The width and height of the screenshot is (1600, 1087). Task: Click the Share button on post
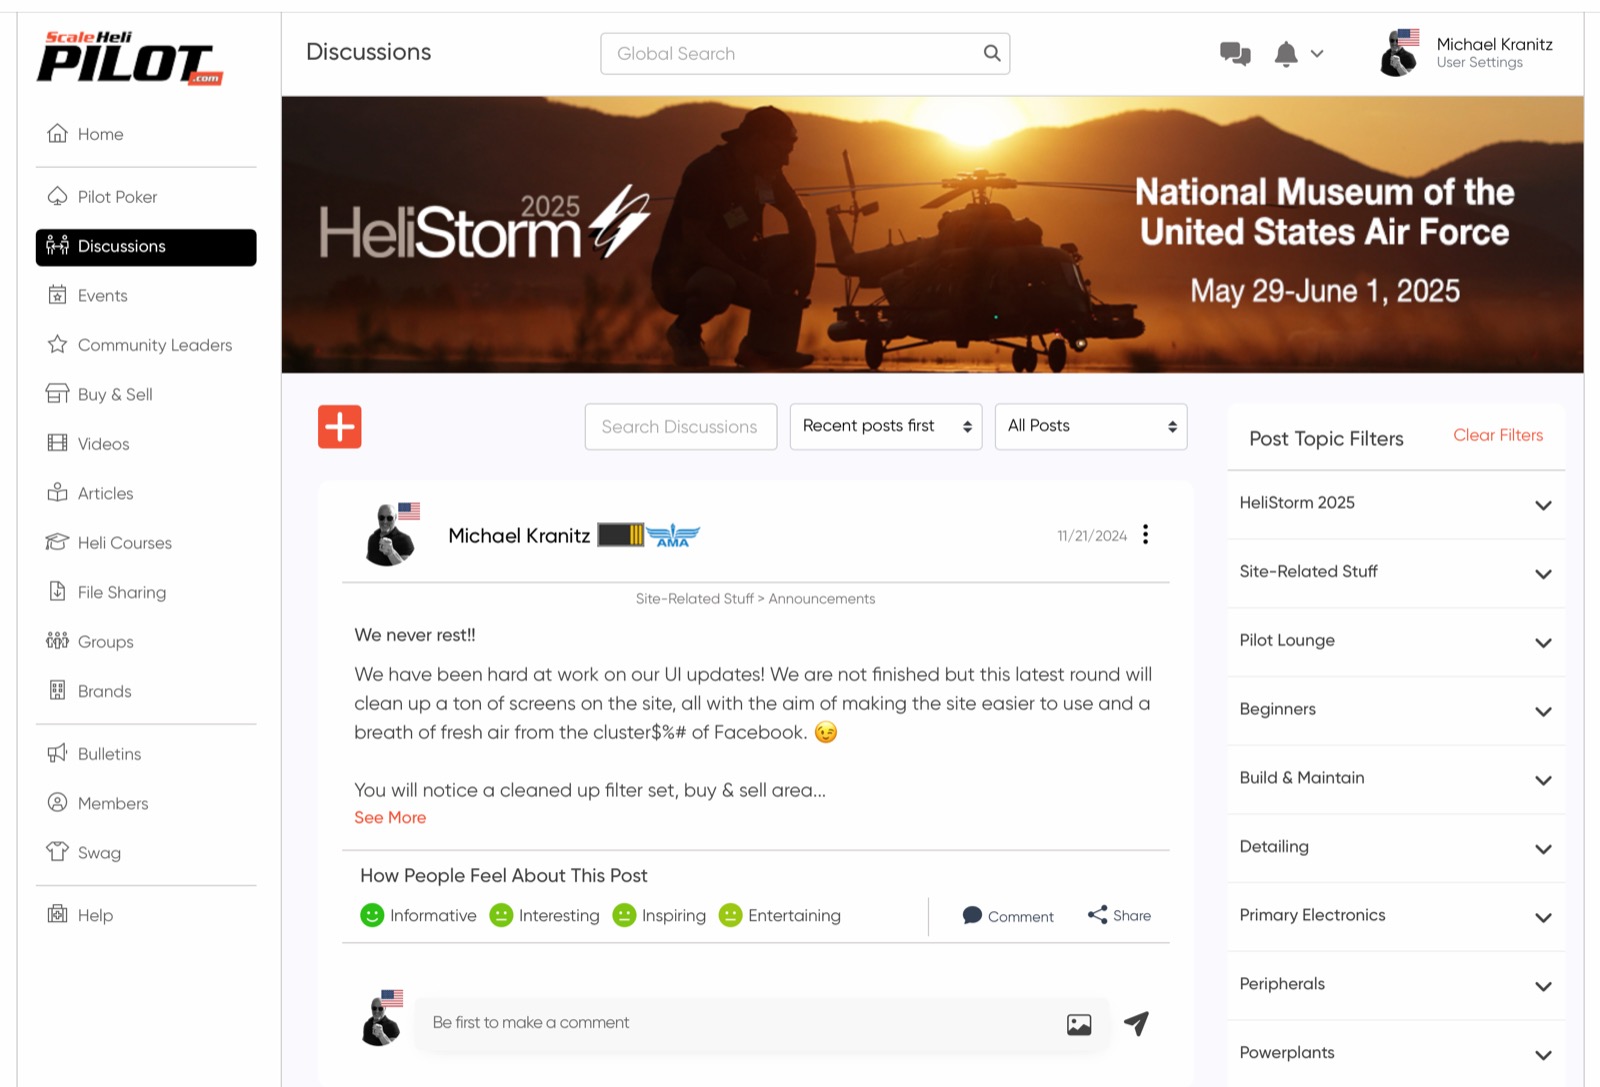(1120, 915)
